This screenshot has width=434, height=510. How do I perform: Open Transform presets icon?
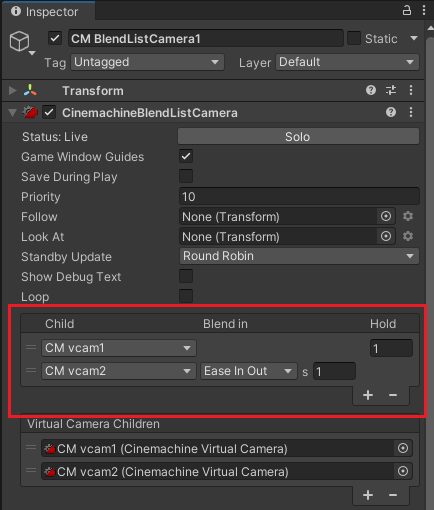click(x=391, y=90)
